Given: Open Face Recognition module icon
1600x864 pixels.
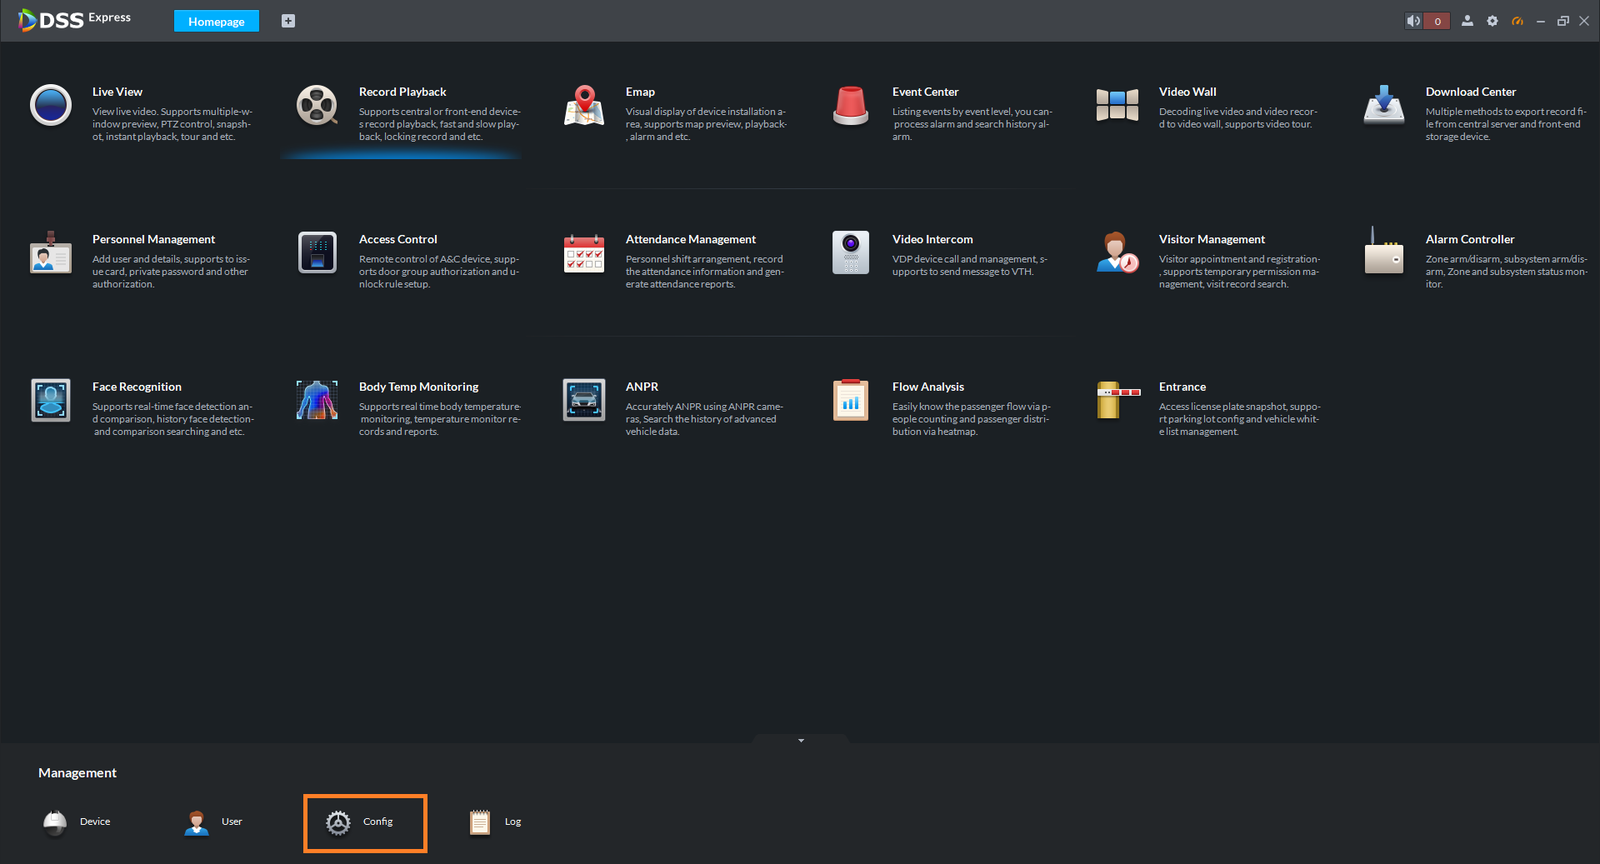Looking at the screenshot, I should click(x=51, y=400).
